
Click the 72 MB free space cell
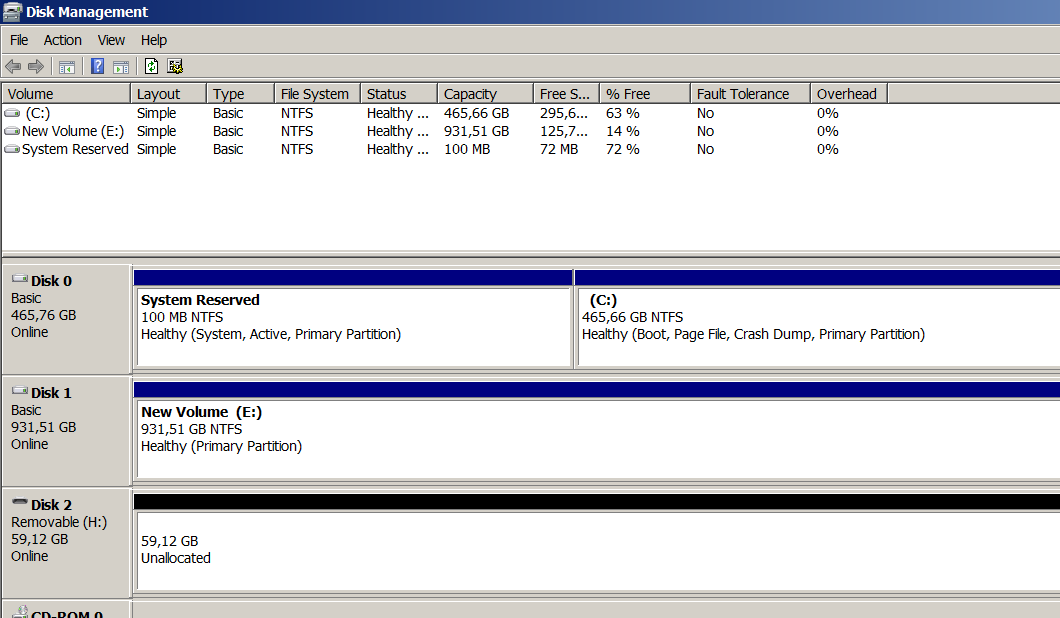point(559,149)
